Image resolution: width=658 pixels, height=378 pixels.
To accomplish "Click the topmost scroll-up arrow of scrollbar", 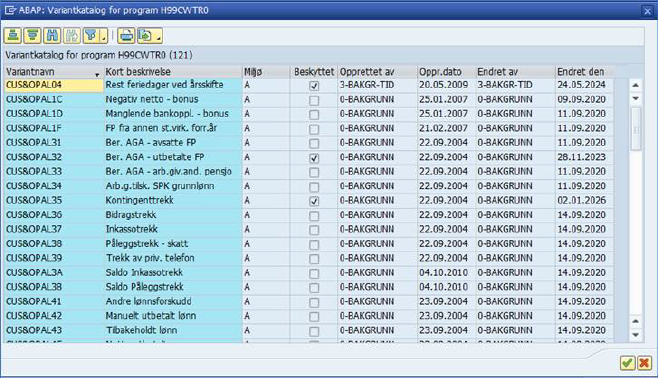I will tap(636, 85).
